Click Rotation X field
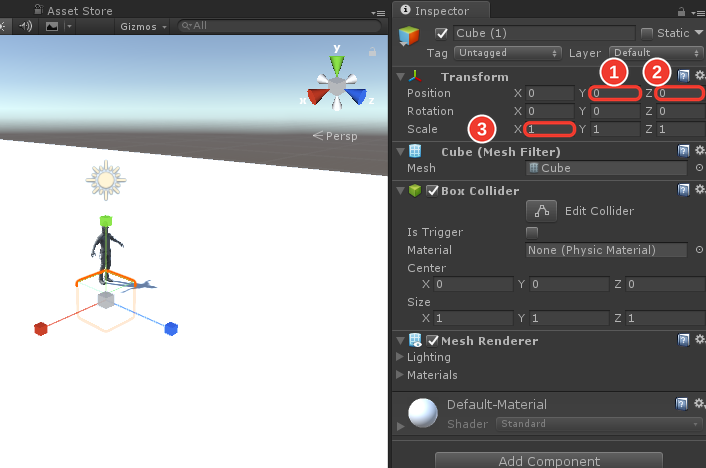The height and width of the screenshot is (468, 706). [x=549, y=111]
